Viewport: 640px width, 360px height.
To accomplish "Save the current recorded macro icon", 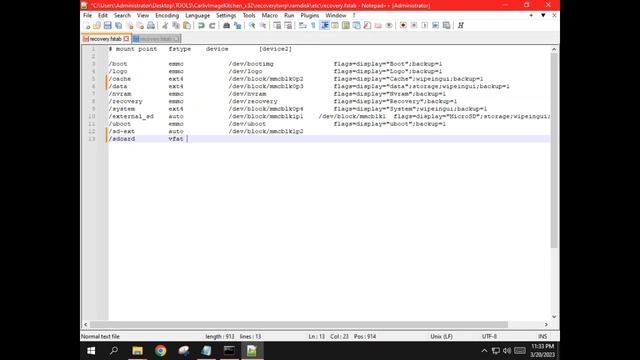I will click(447, 25).
